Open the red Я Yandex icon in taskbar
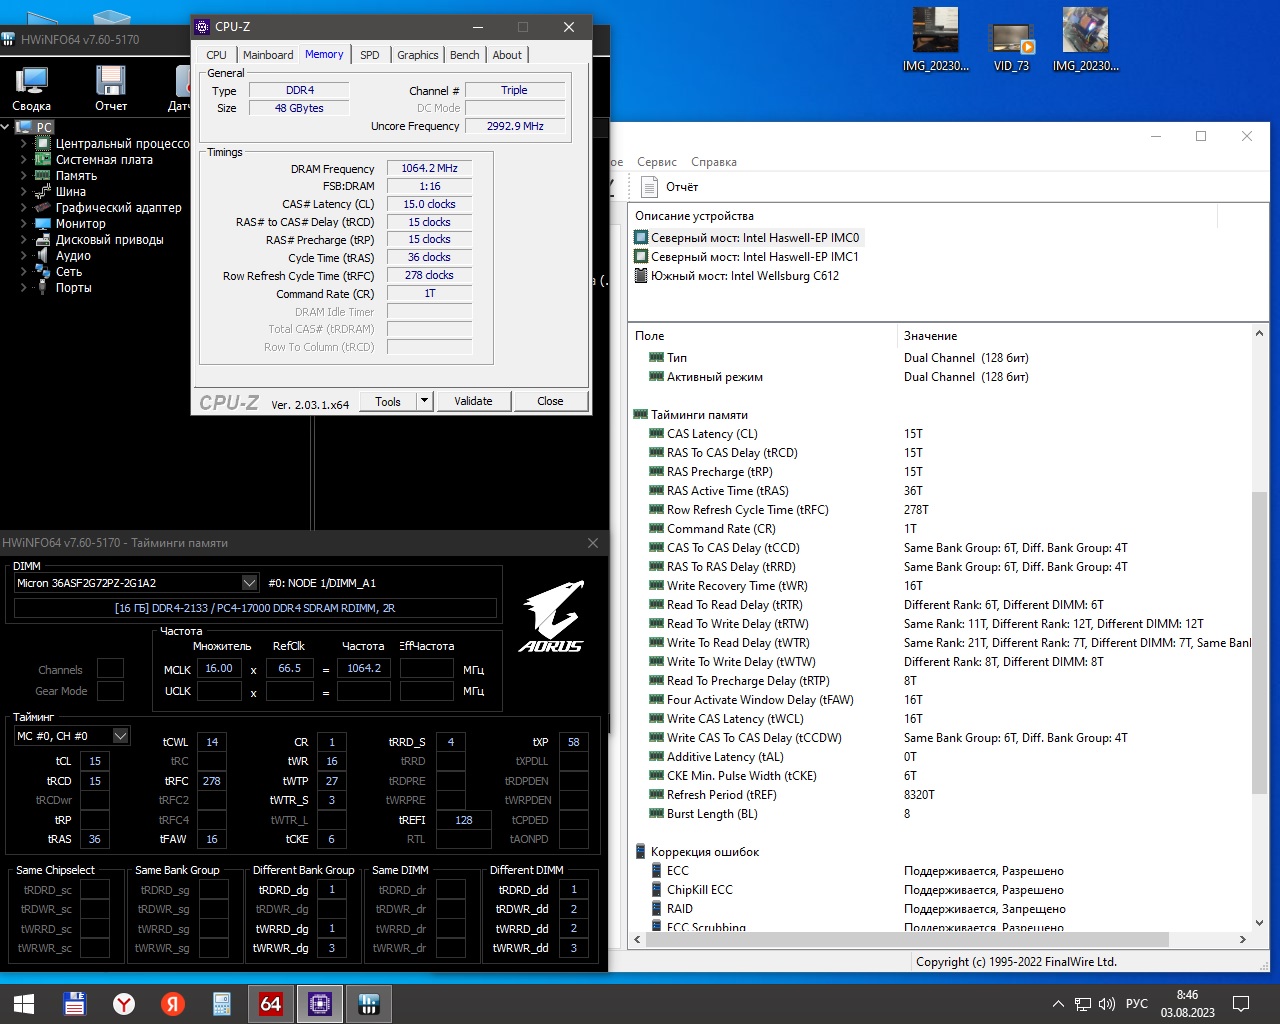1280x1024 pixels. pos(173,1004)
